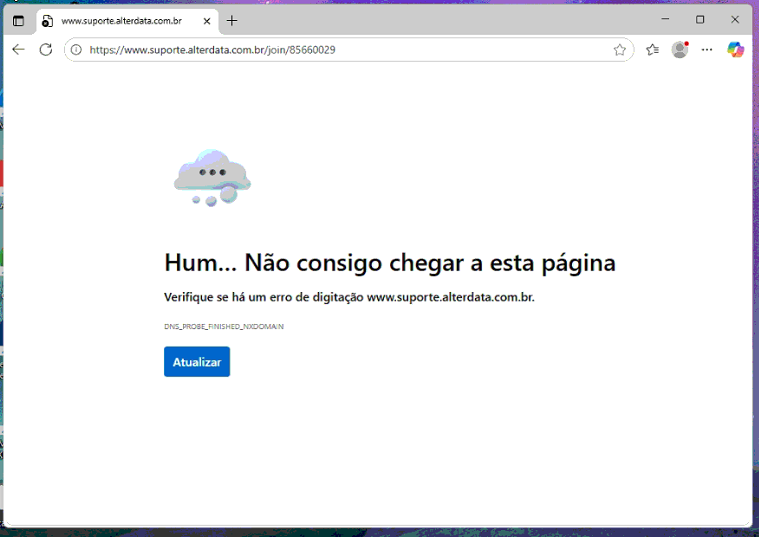Minimize the browser window

[665, 19]
